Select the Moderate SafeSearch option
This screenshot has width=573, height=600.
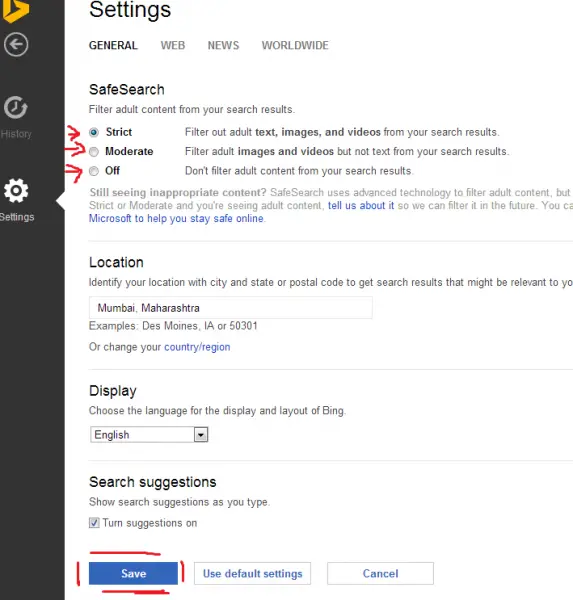click(94, 152)
